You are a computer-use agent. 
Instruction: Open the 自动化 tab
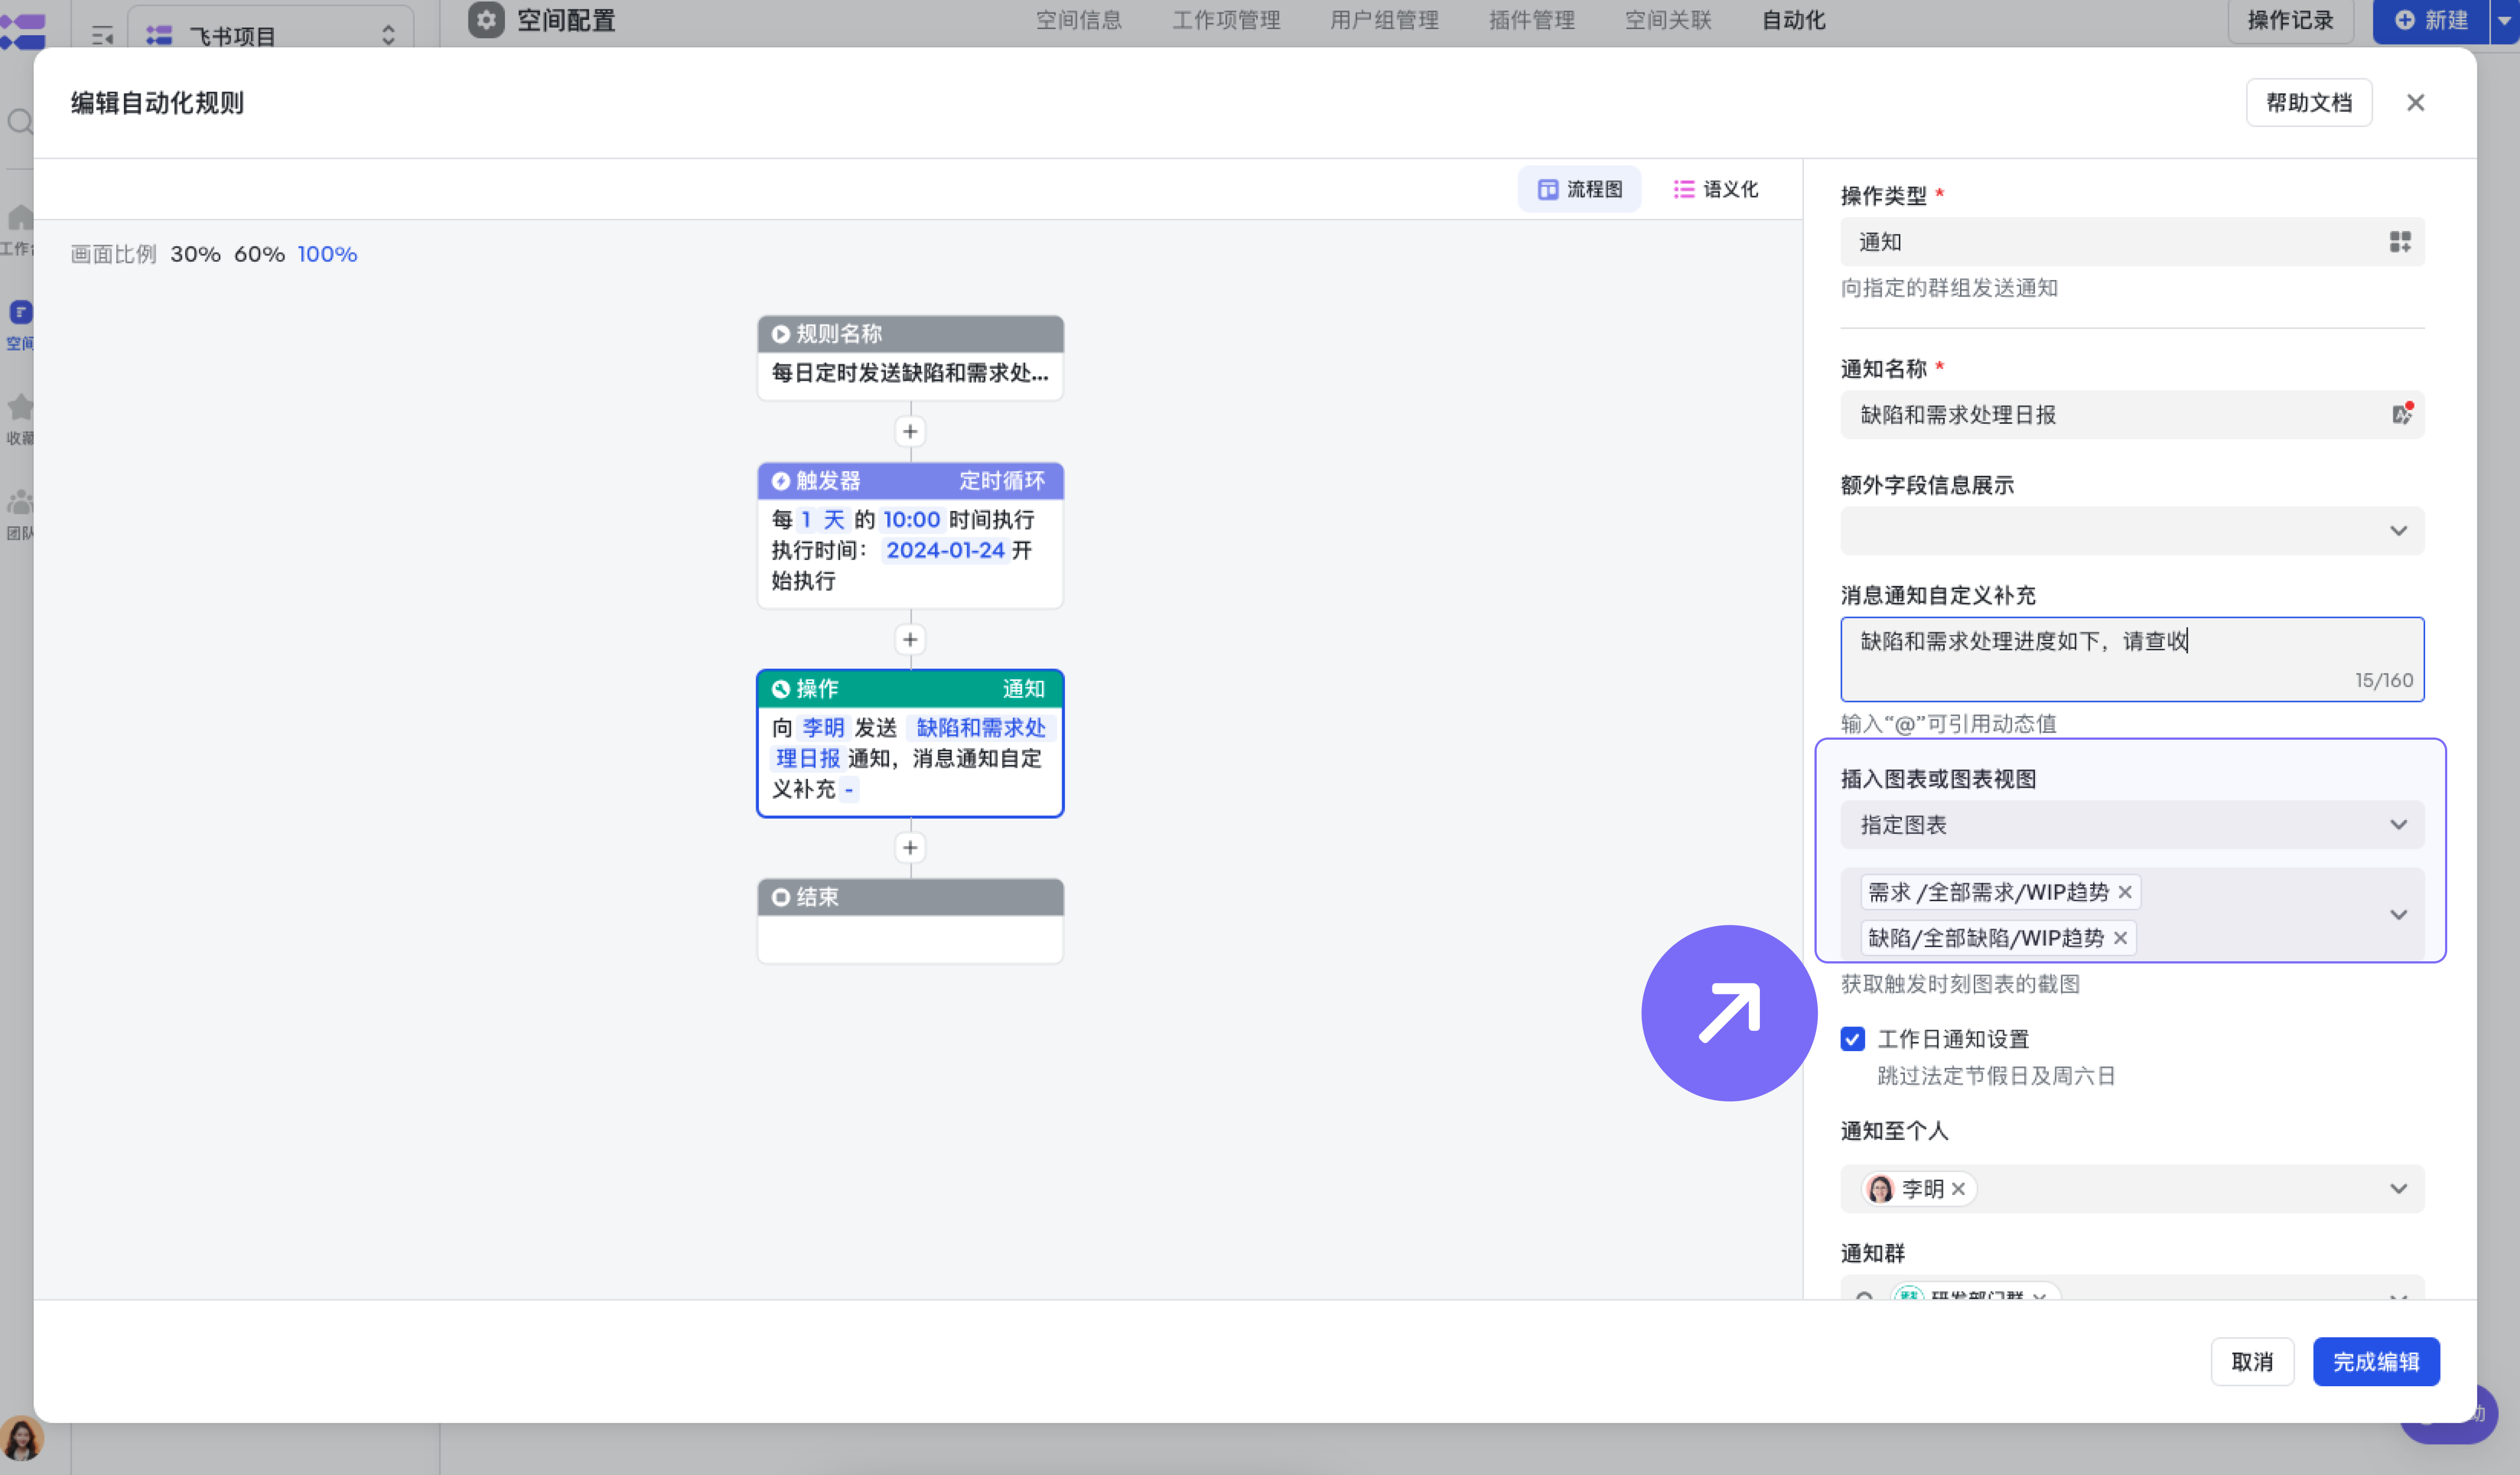click(x=1793, y=20)
